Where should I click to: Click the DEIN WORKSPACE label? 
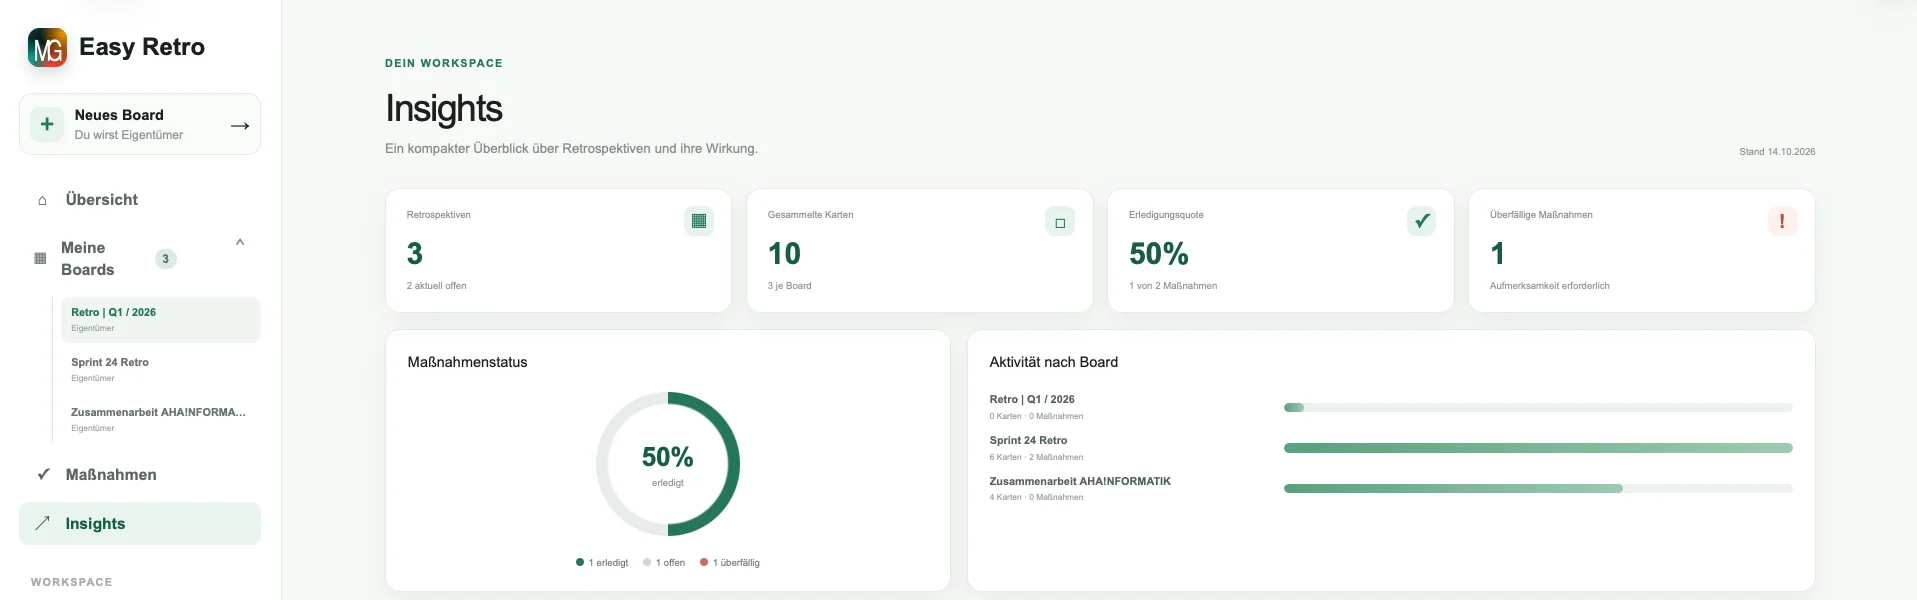click(x=444, y=63)
